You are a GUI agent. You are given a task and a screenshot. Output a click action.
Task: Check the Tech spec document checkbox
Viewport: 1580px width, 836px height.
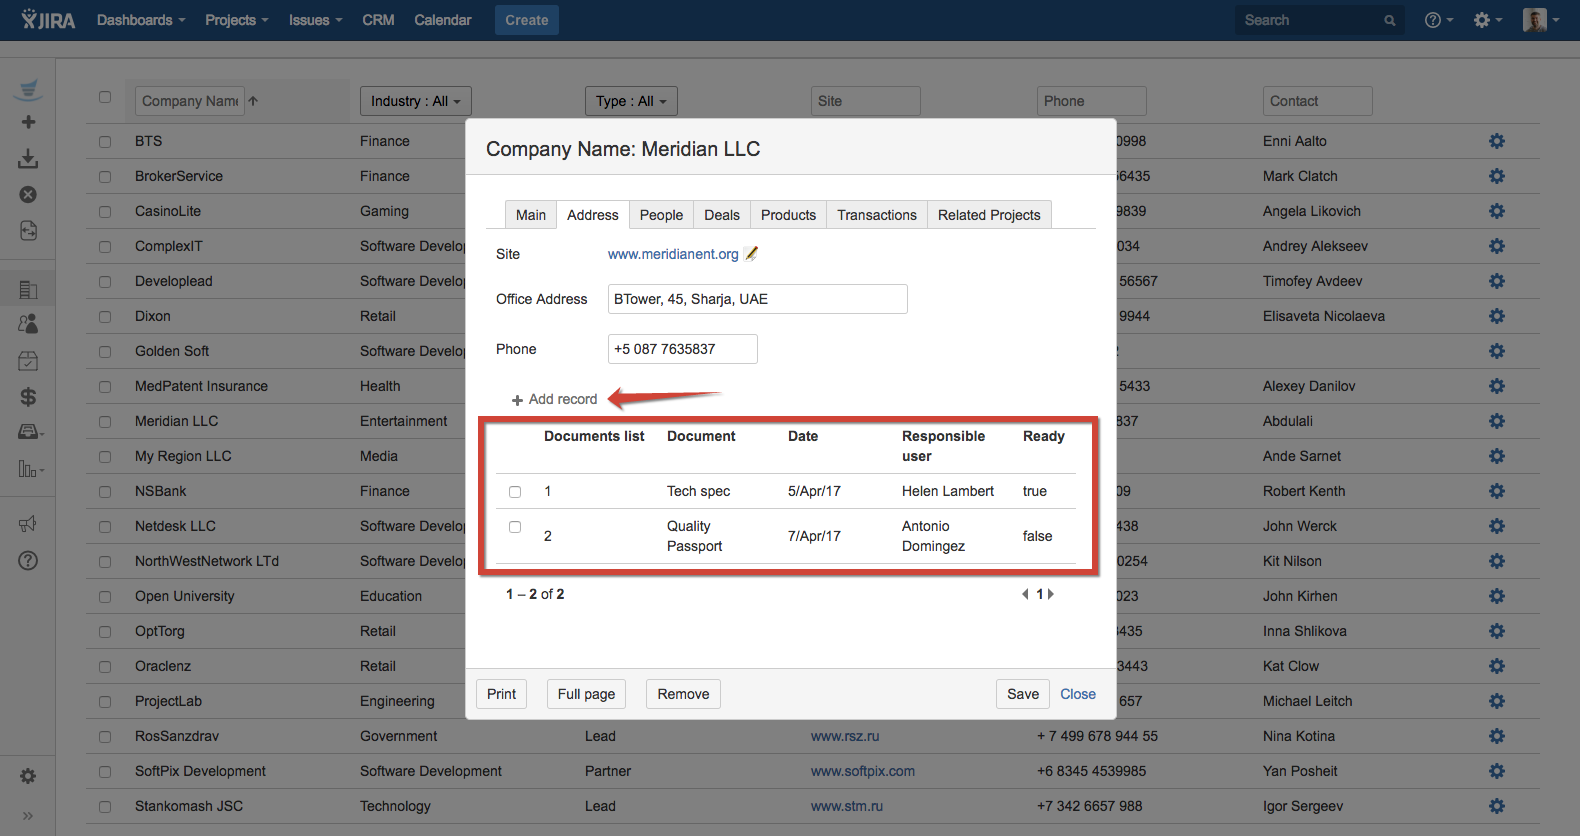(x=515, y=492)
